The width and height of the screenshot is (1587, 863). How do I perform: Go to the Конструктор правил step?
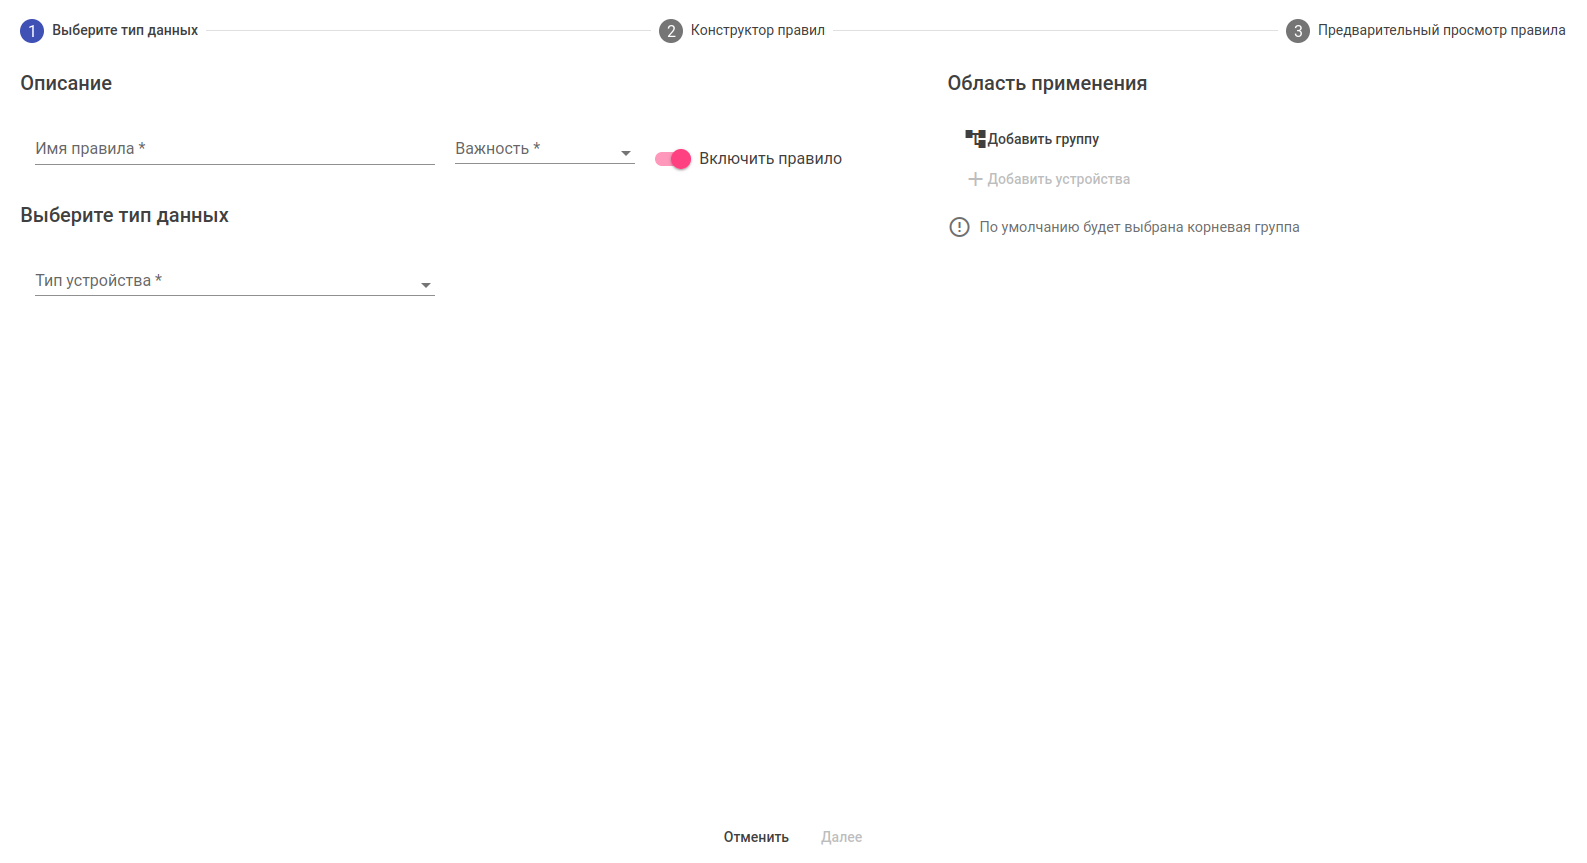757,31
